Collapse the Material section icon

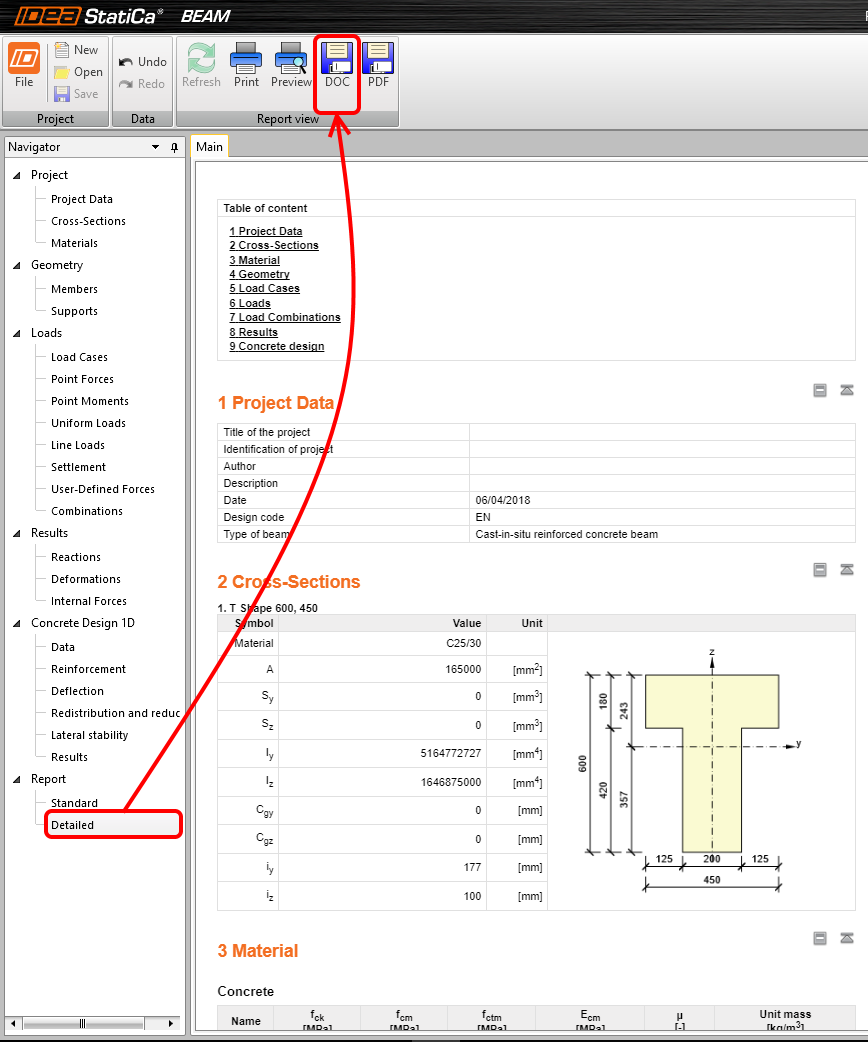[820, 939]
